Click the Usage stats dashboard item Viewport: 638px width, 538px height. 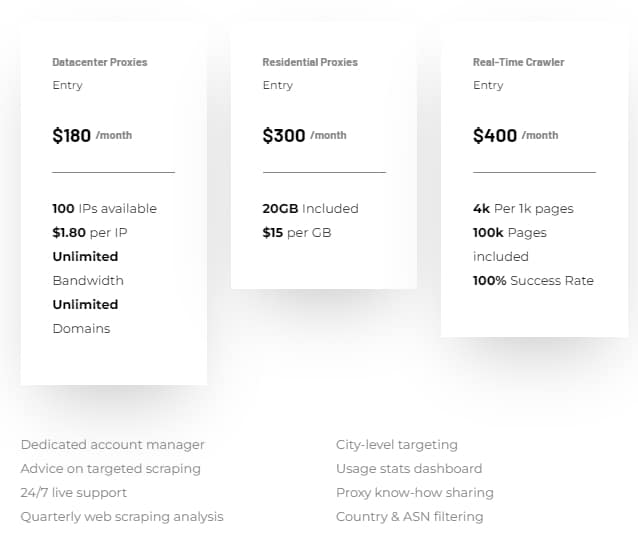409,469
